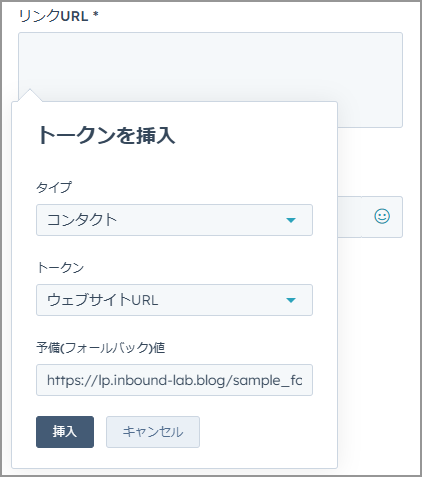
Task: Click the popover's pointer arrow tip
Action: (30, 91)
